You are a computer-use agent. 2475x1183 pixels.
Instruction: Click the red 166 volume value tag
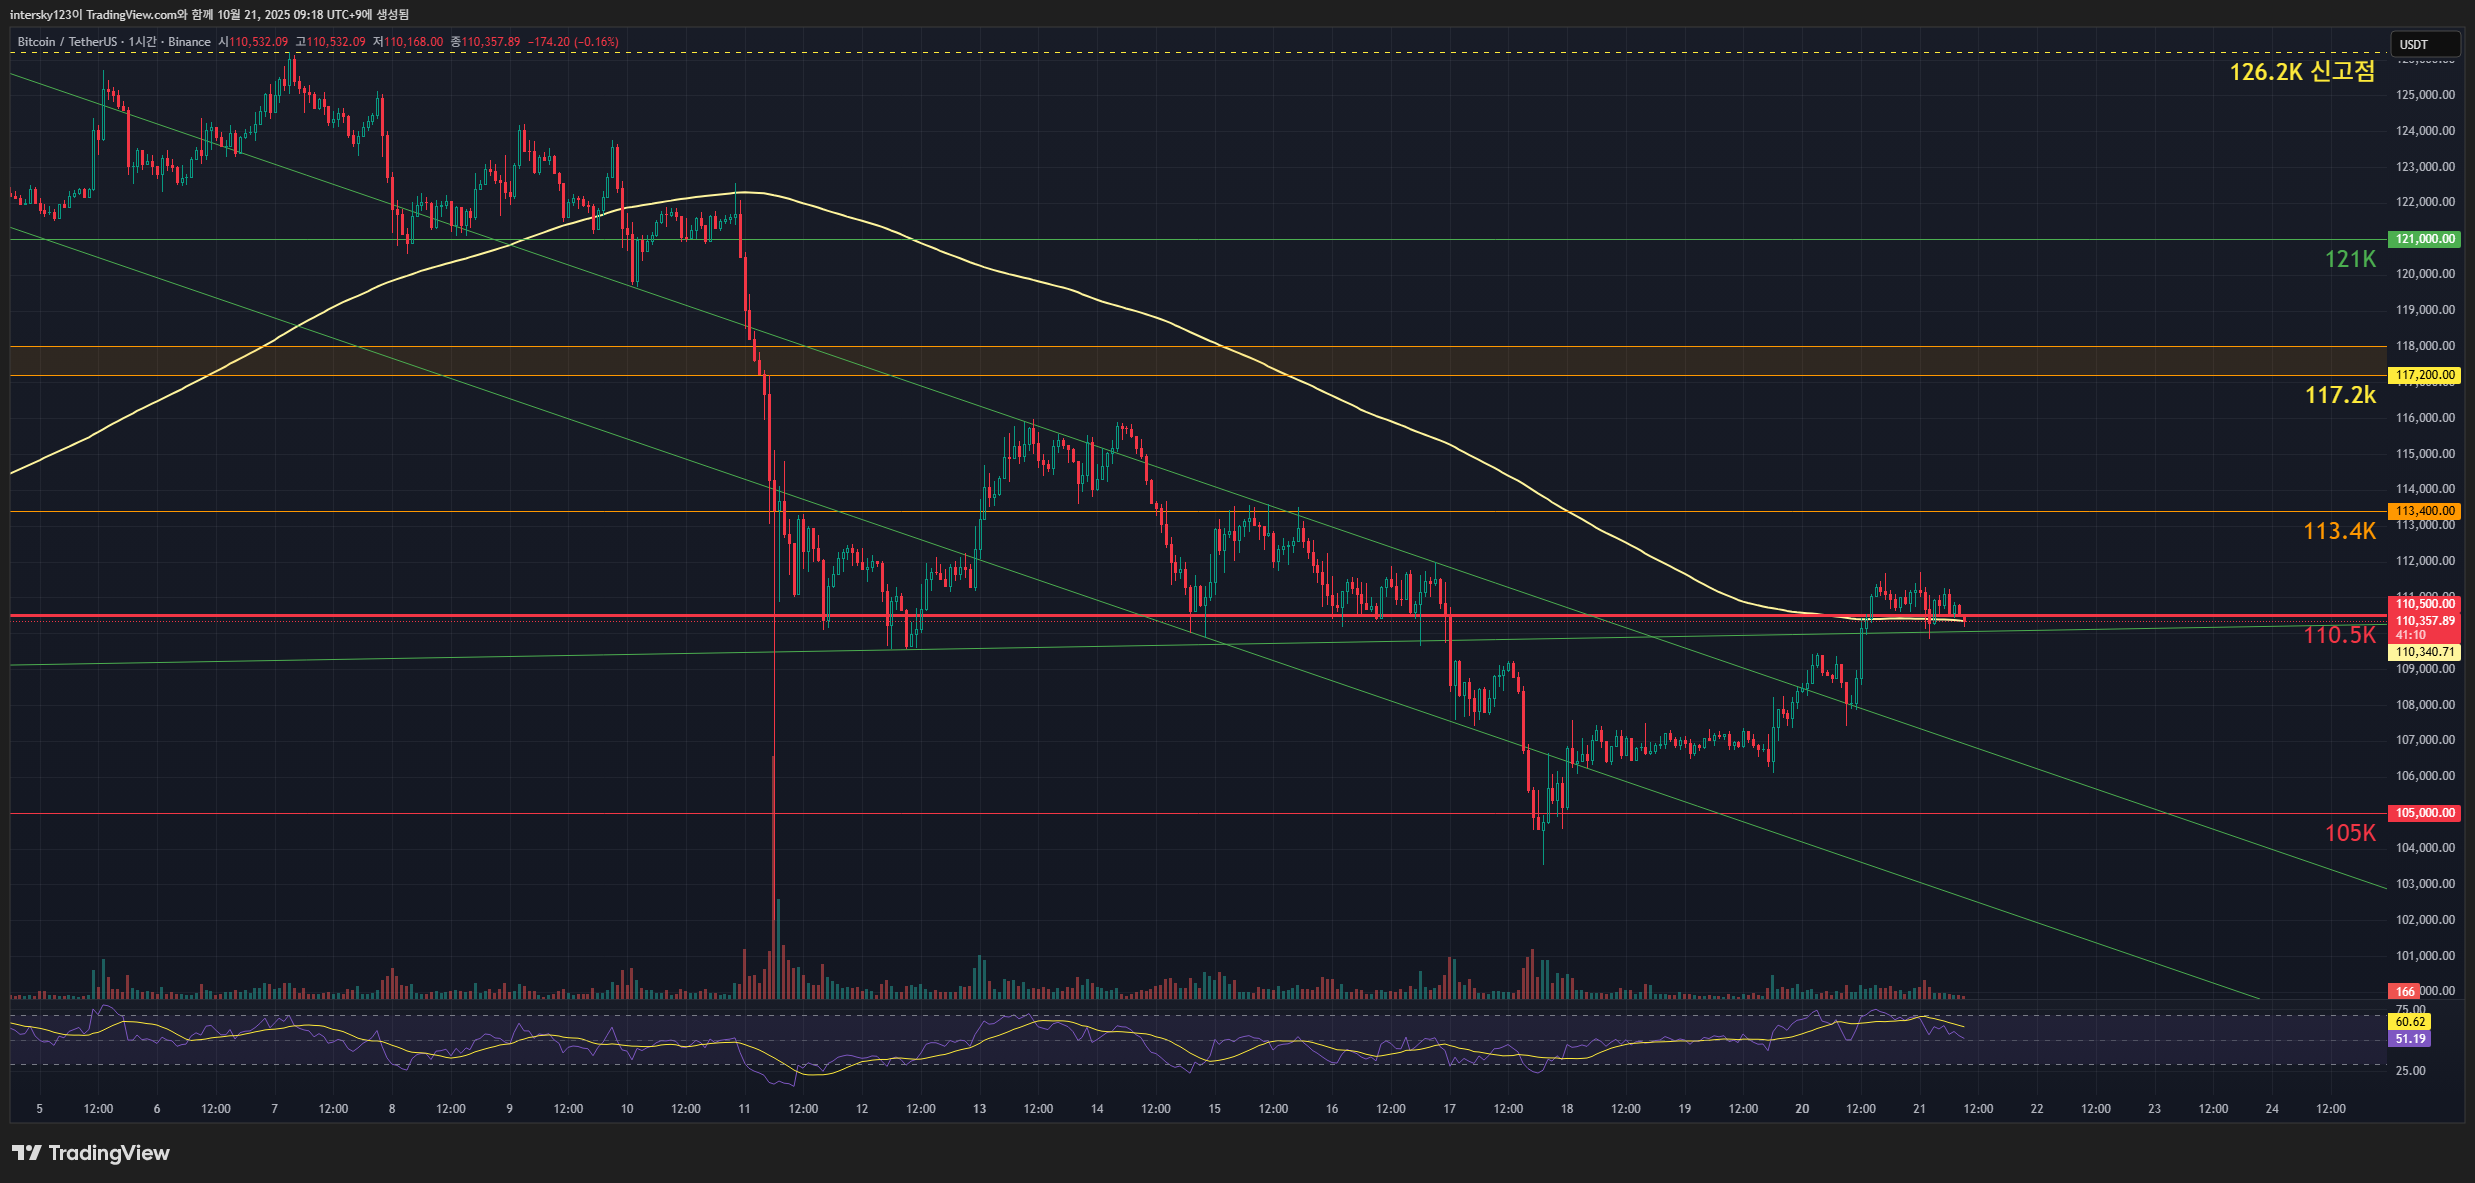coord(2405,992)
